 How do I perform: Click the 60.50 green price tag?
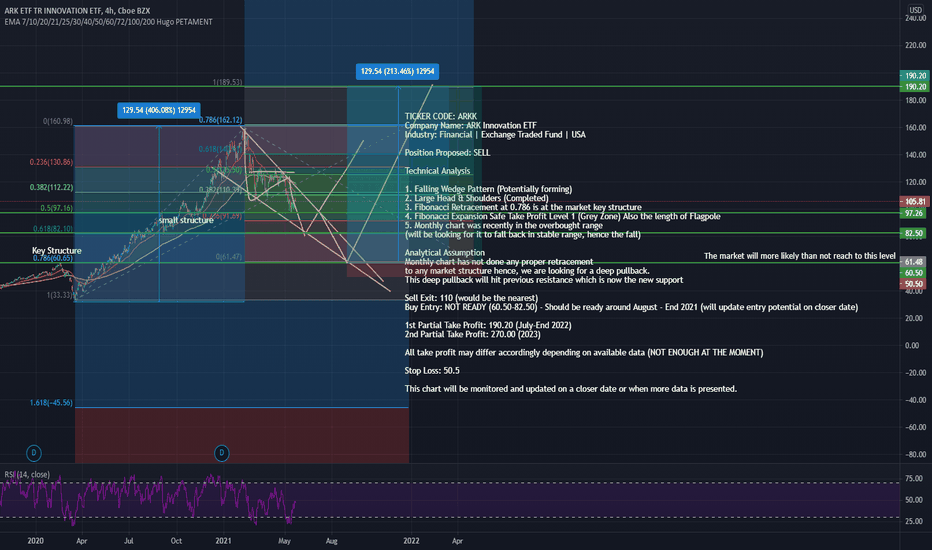(x=914, y=273)
